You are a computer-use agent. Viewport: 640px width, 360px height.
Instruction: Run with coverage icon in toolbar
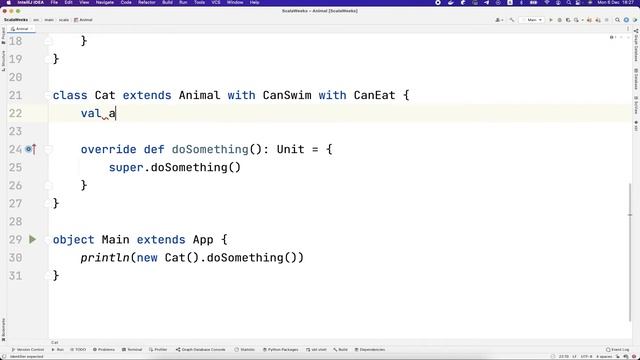coord(568,20)
